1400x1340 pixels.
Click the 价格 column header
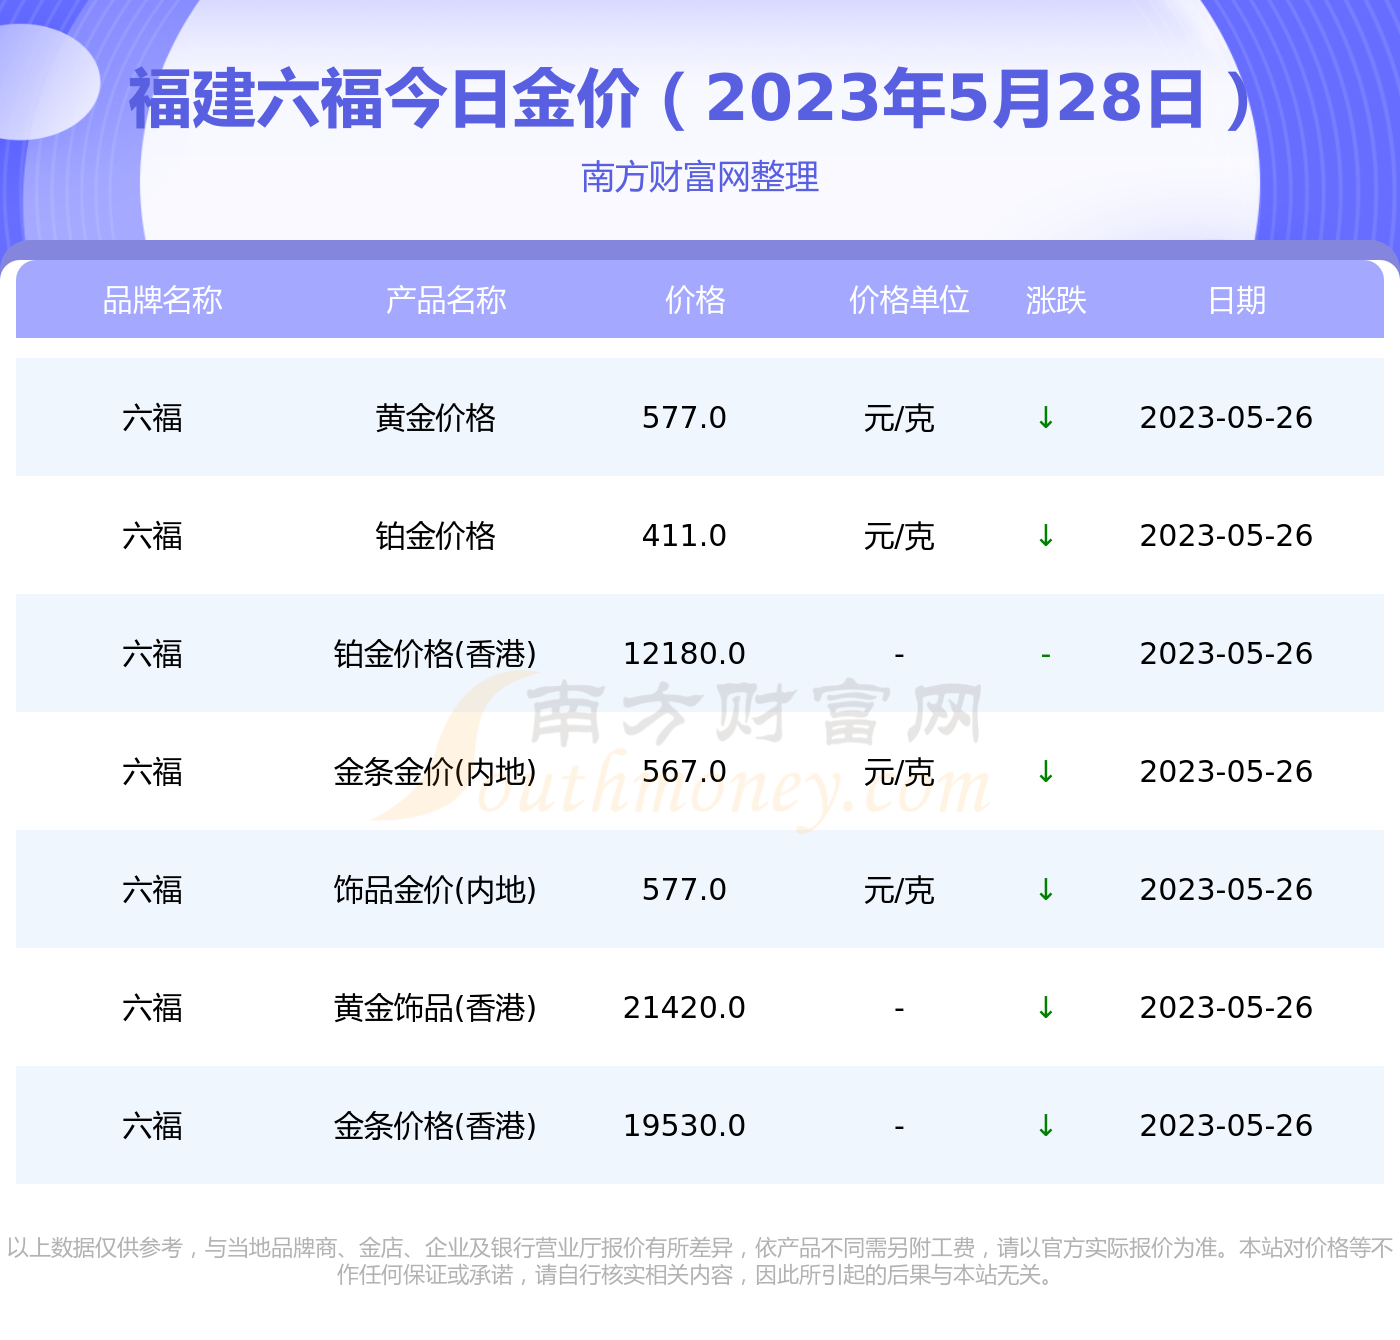(695, 300)
